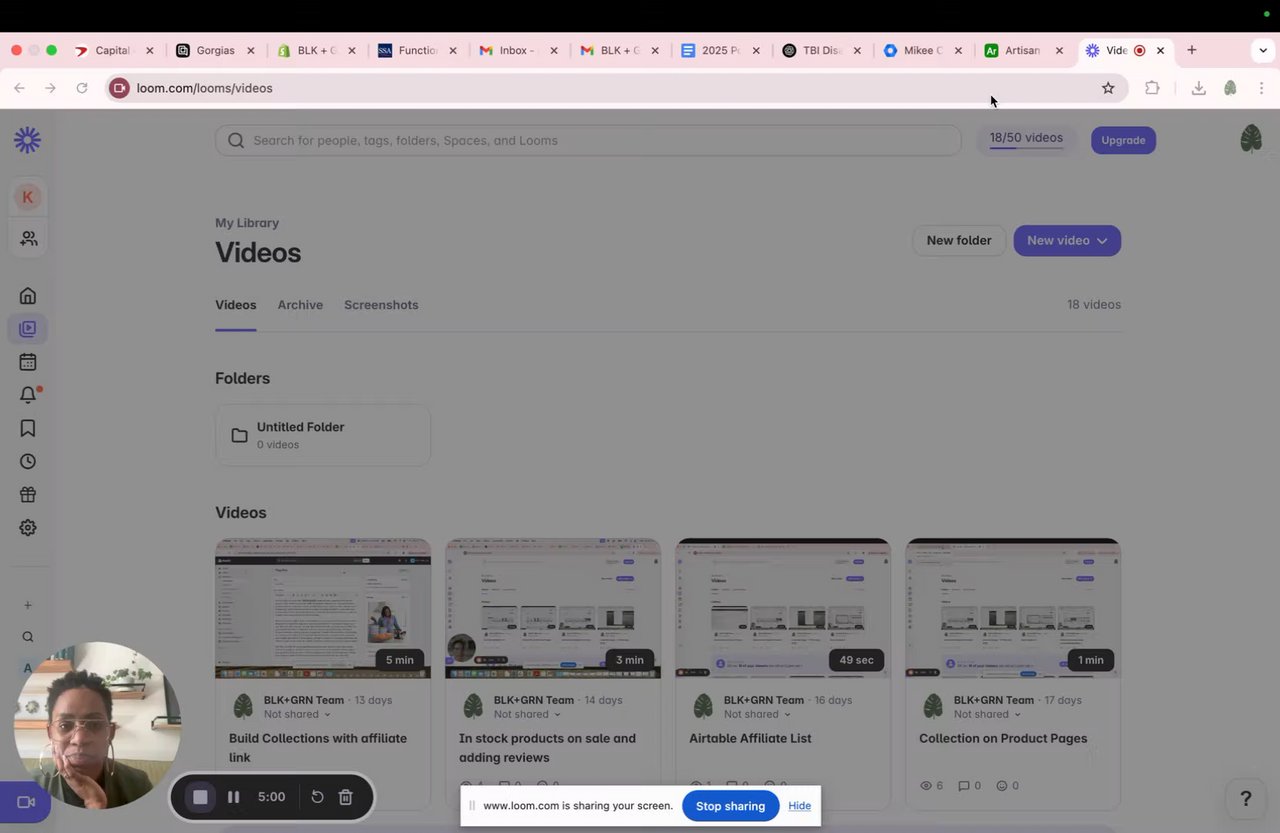This screenshot has height=833, width=1280.
Task: Open the meetings calendar icon in sidebar
Action: click(28, 362)
